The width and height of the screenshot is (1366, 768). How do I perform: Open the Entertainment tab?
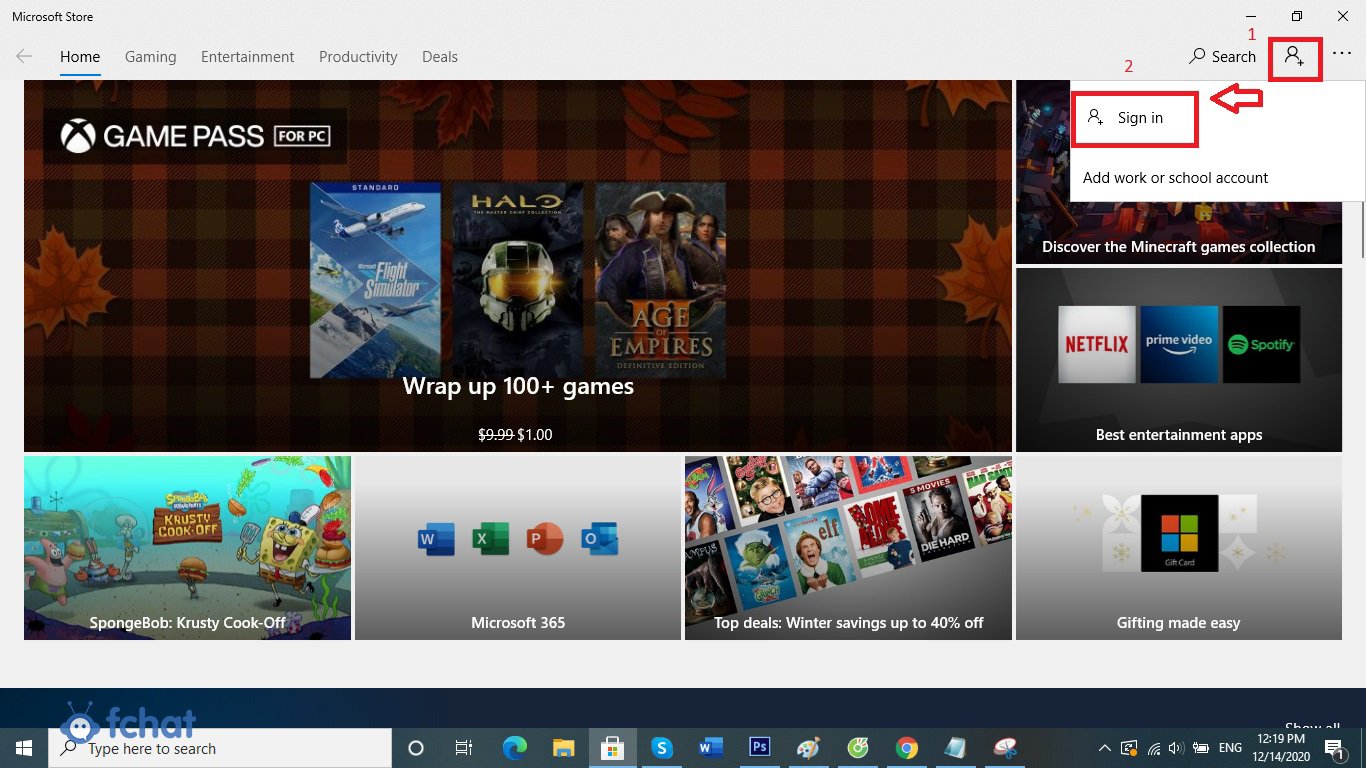247,57
